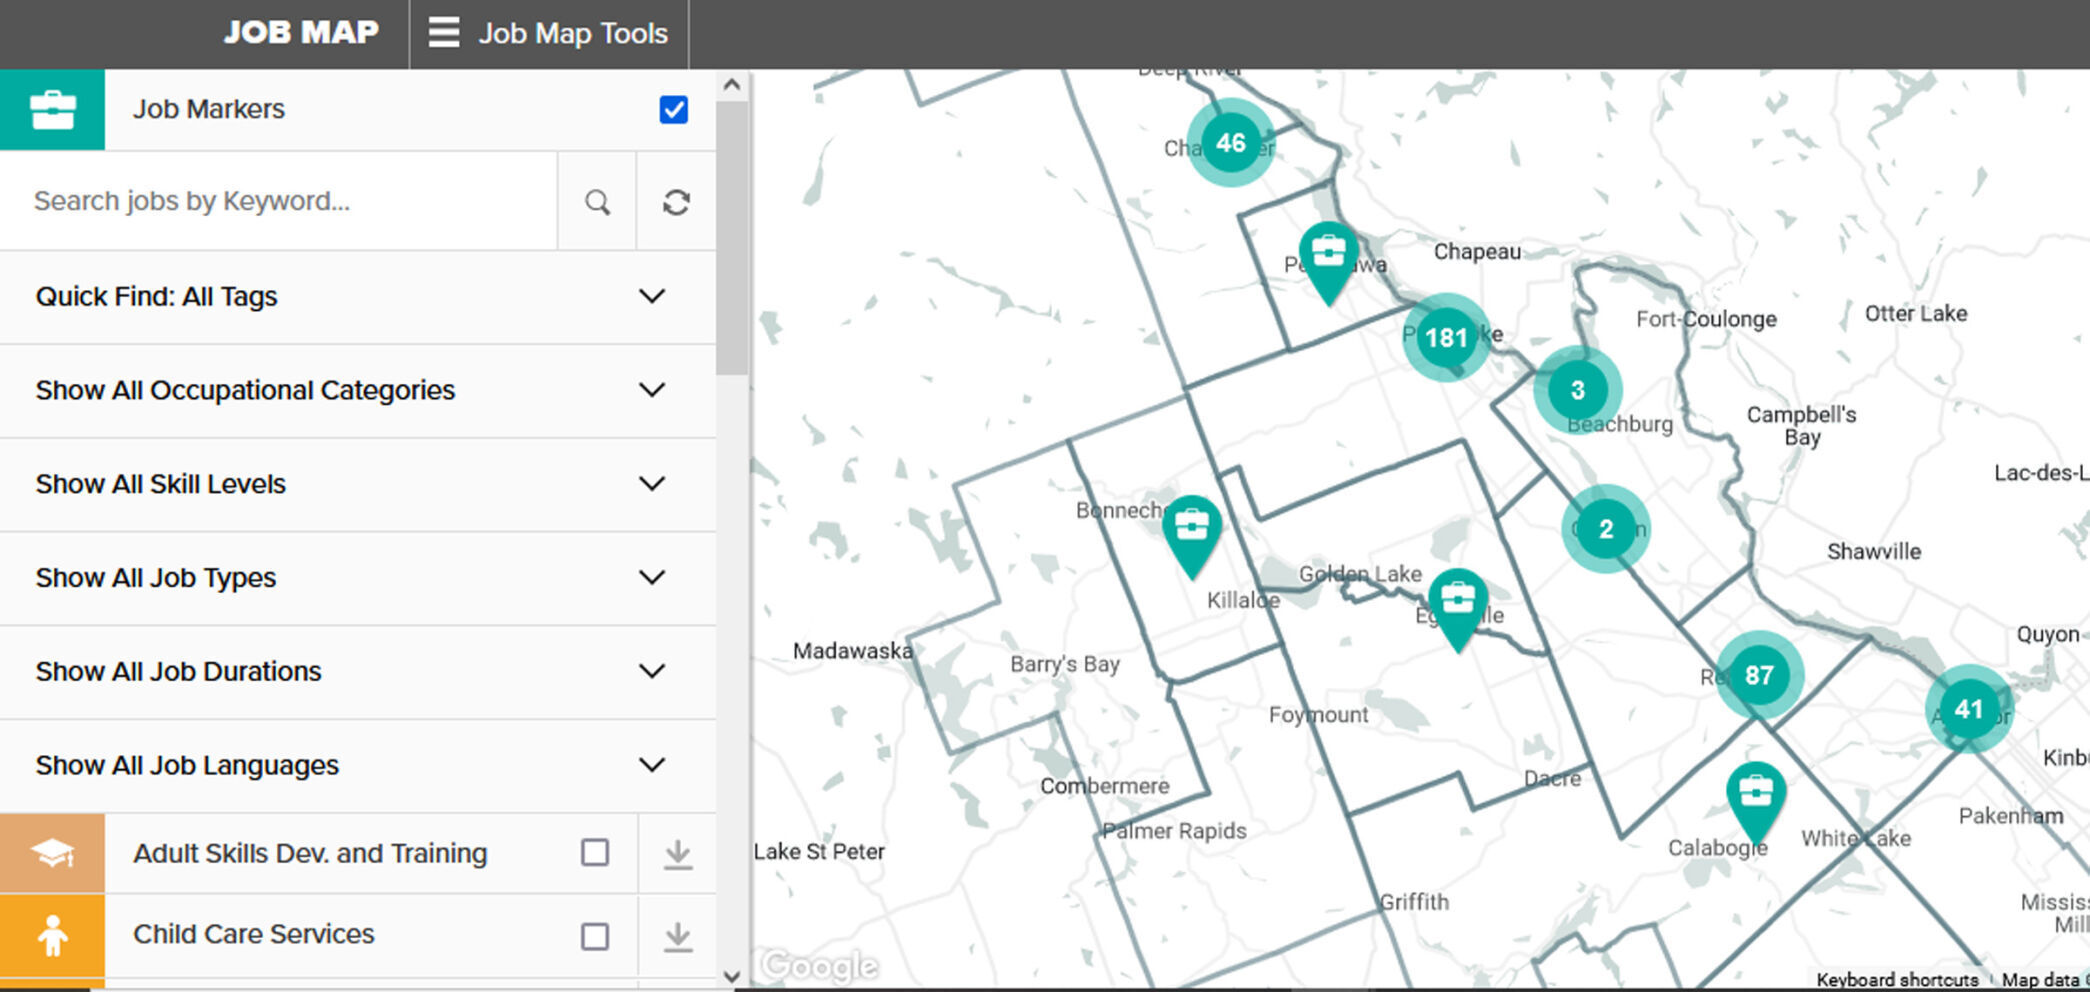Click the Lake St Peter map label

pyautogui.click(x=819, y=852)
